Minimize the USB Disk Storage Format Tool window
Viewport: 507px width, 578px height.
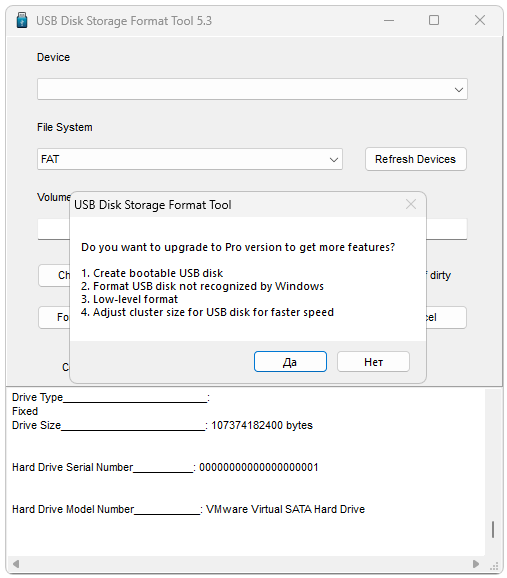click(389, 20)
